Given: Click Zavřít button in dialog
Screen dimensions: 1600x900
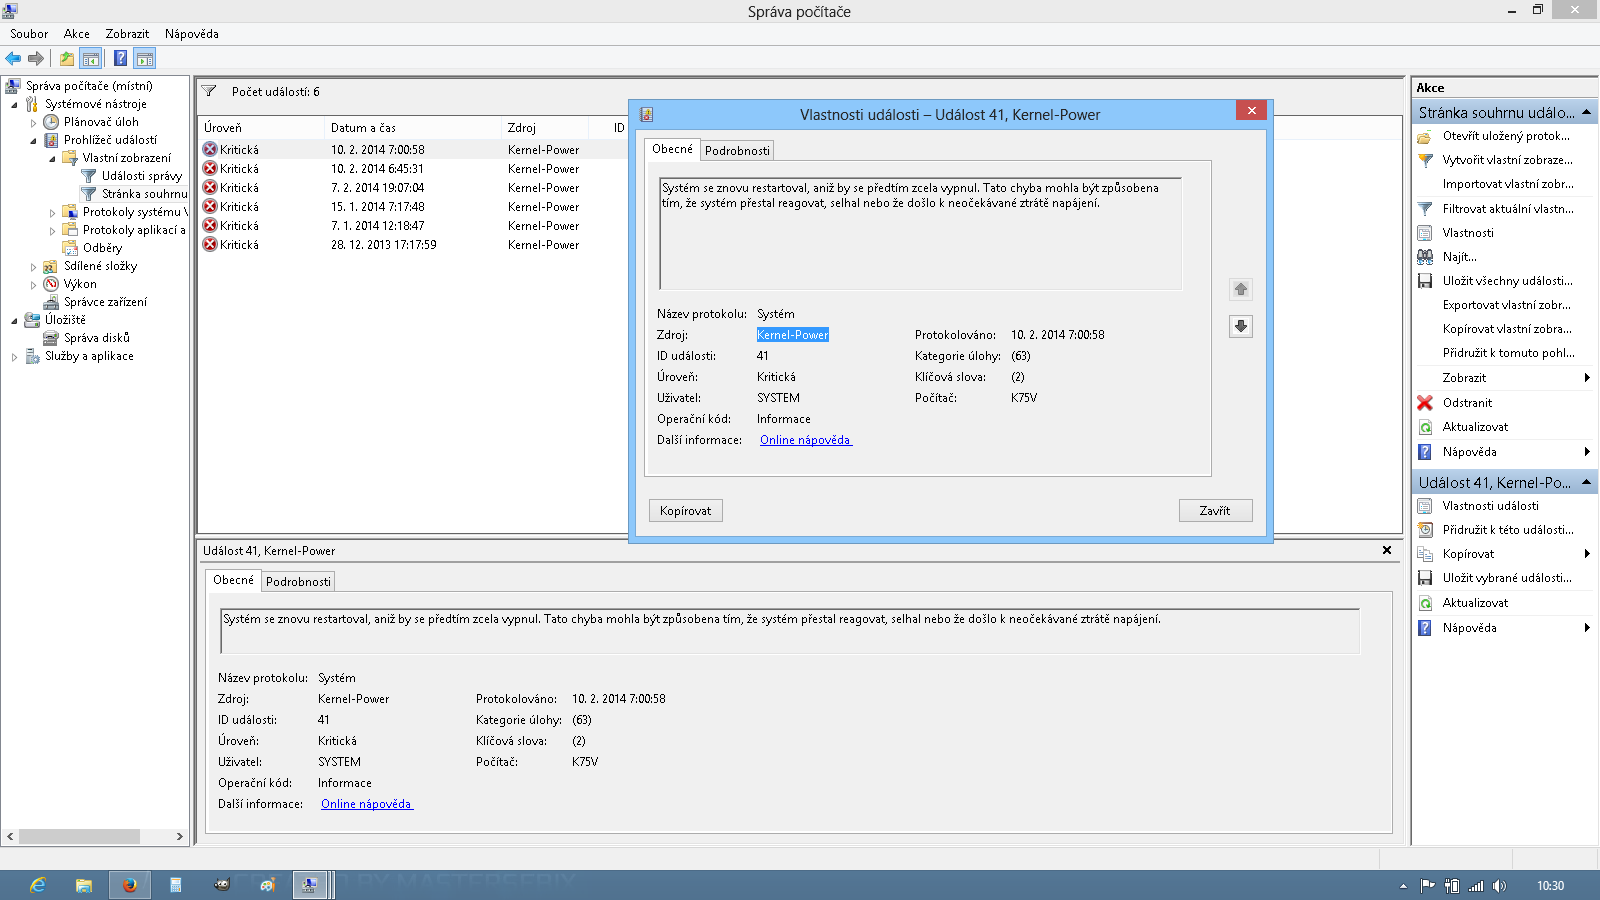Looking at the screenshot, I should click(1215, 511).
